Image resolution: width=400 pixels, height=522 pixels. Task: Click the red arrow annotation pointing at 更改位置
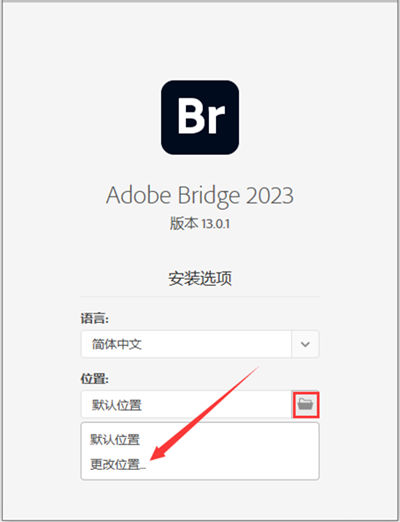[204, 414]
